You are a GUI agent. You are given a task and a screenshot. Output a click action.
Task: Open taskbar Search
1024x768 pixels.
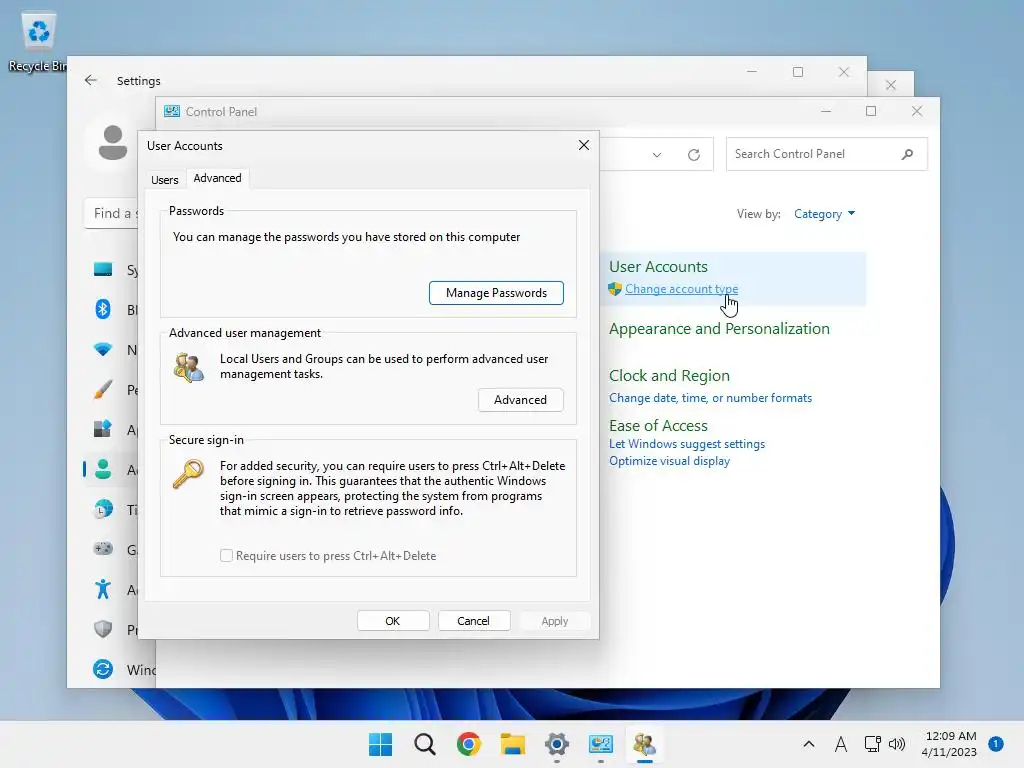pos(424,744)
